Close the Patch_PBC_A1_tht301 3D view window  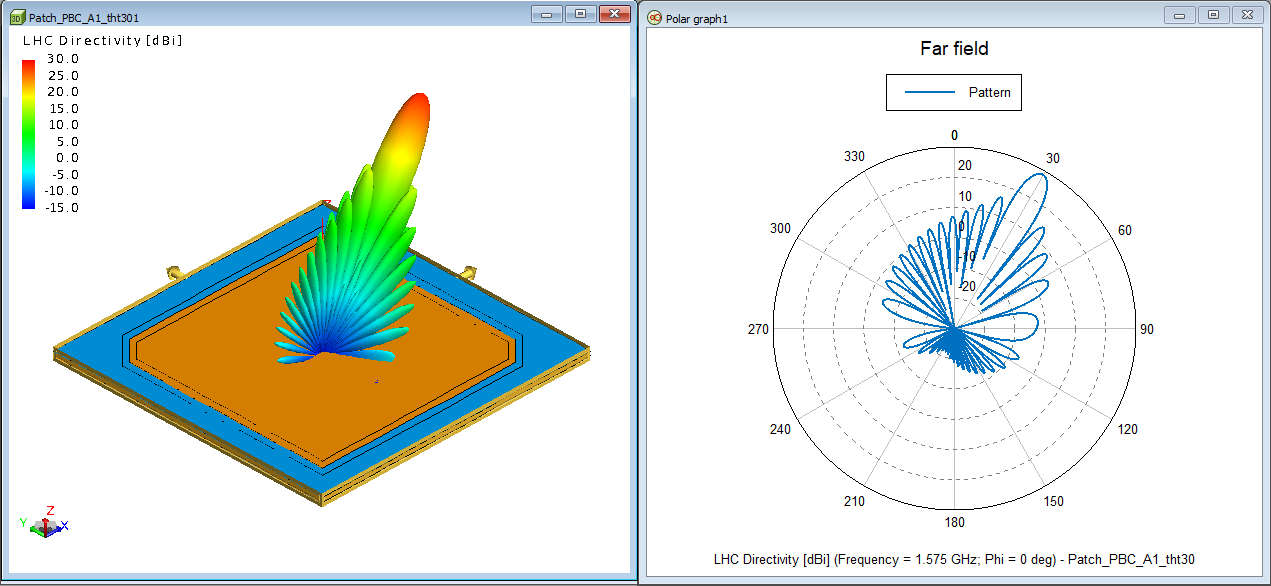tap(611, 14)
